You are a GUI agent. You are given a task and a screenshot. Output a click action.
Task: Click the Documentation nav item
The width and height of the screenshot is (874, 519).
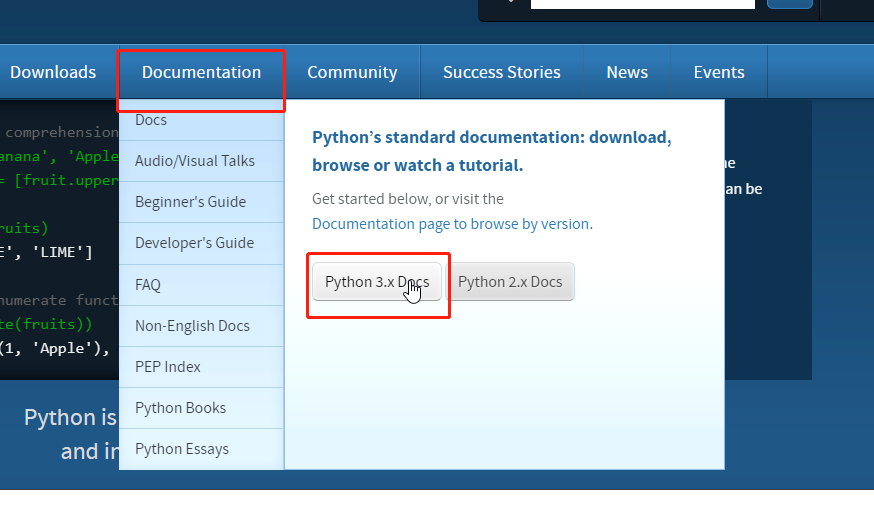pyautogui.click(x=201, y=72)
